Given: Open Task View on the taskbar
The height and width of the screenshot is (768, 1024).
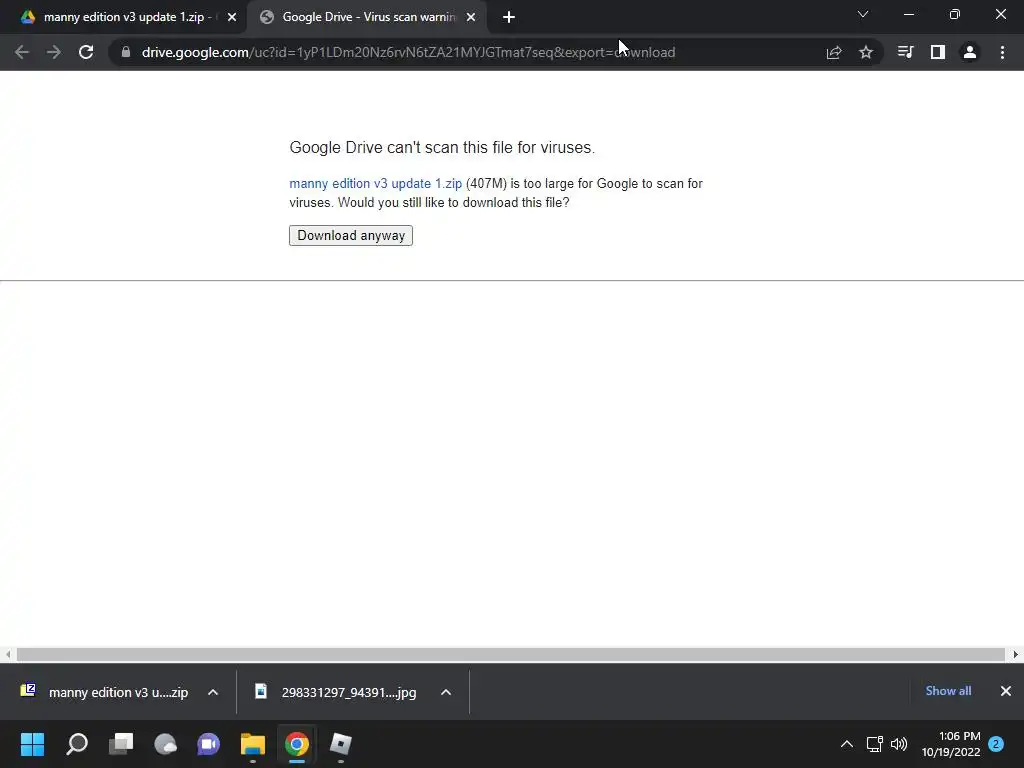Looking at the screenshot, I should pos(121,744).
